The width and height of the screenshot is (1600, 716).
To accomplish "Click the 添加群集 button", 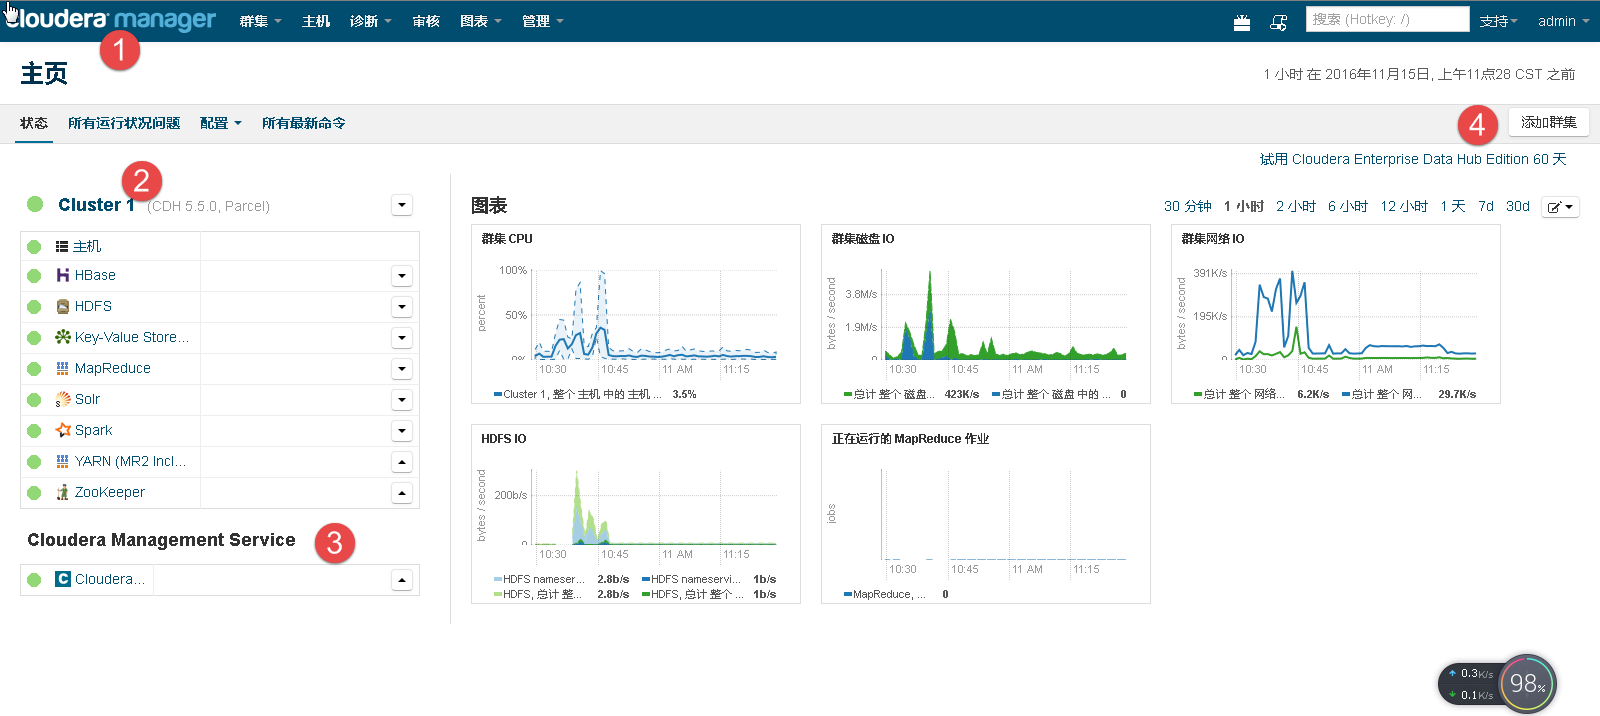I will click(x=1548, y=122).
